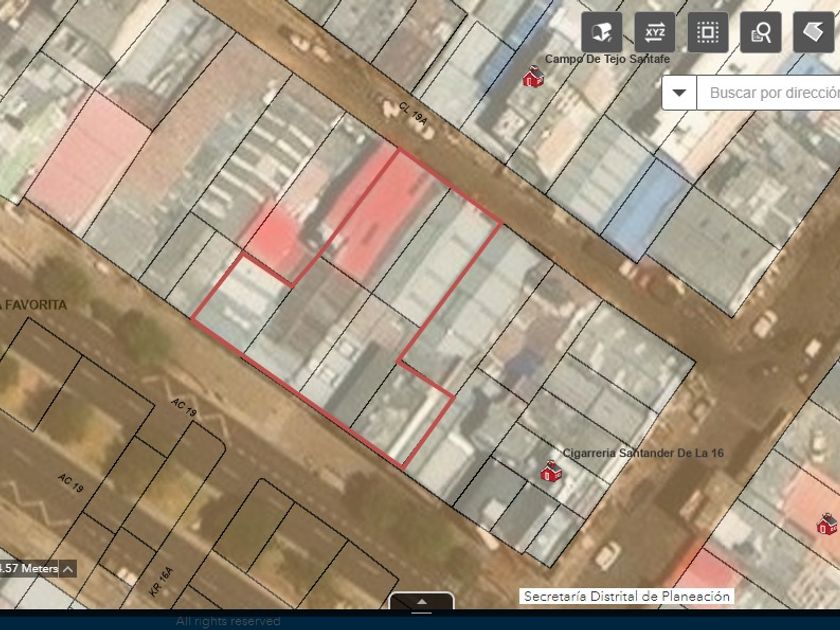Click the eraser clear-selection tool
Image resolution: width=840 pixels, height=630 pixels.
click(814, 32)
